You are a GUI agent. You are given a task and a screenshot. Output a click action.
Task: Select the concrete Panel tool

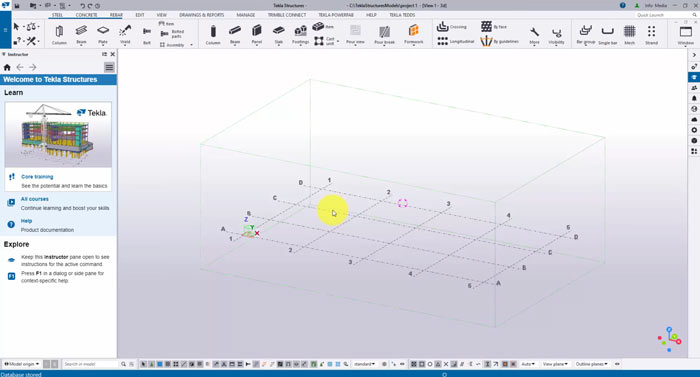click(257, 34)
